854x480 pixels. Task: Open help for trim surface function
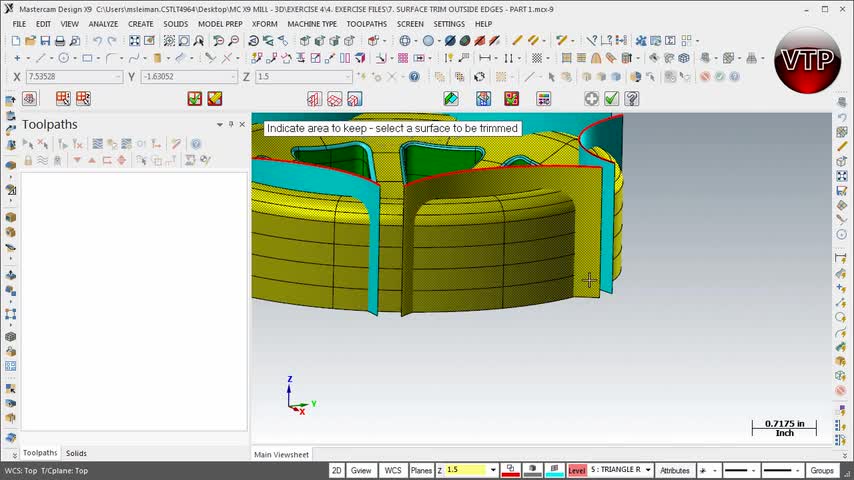pyautogui.click(x=632, y=99)
